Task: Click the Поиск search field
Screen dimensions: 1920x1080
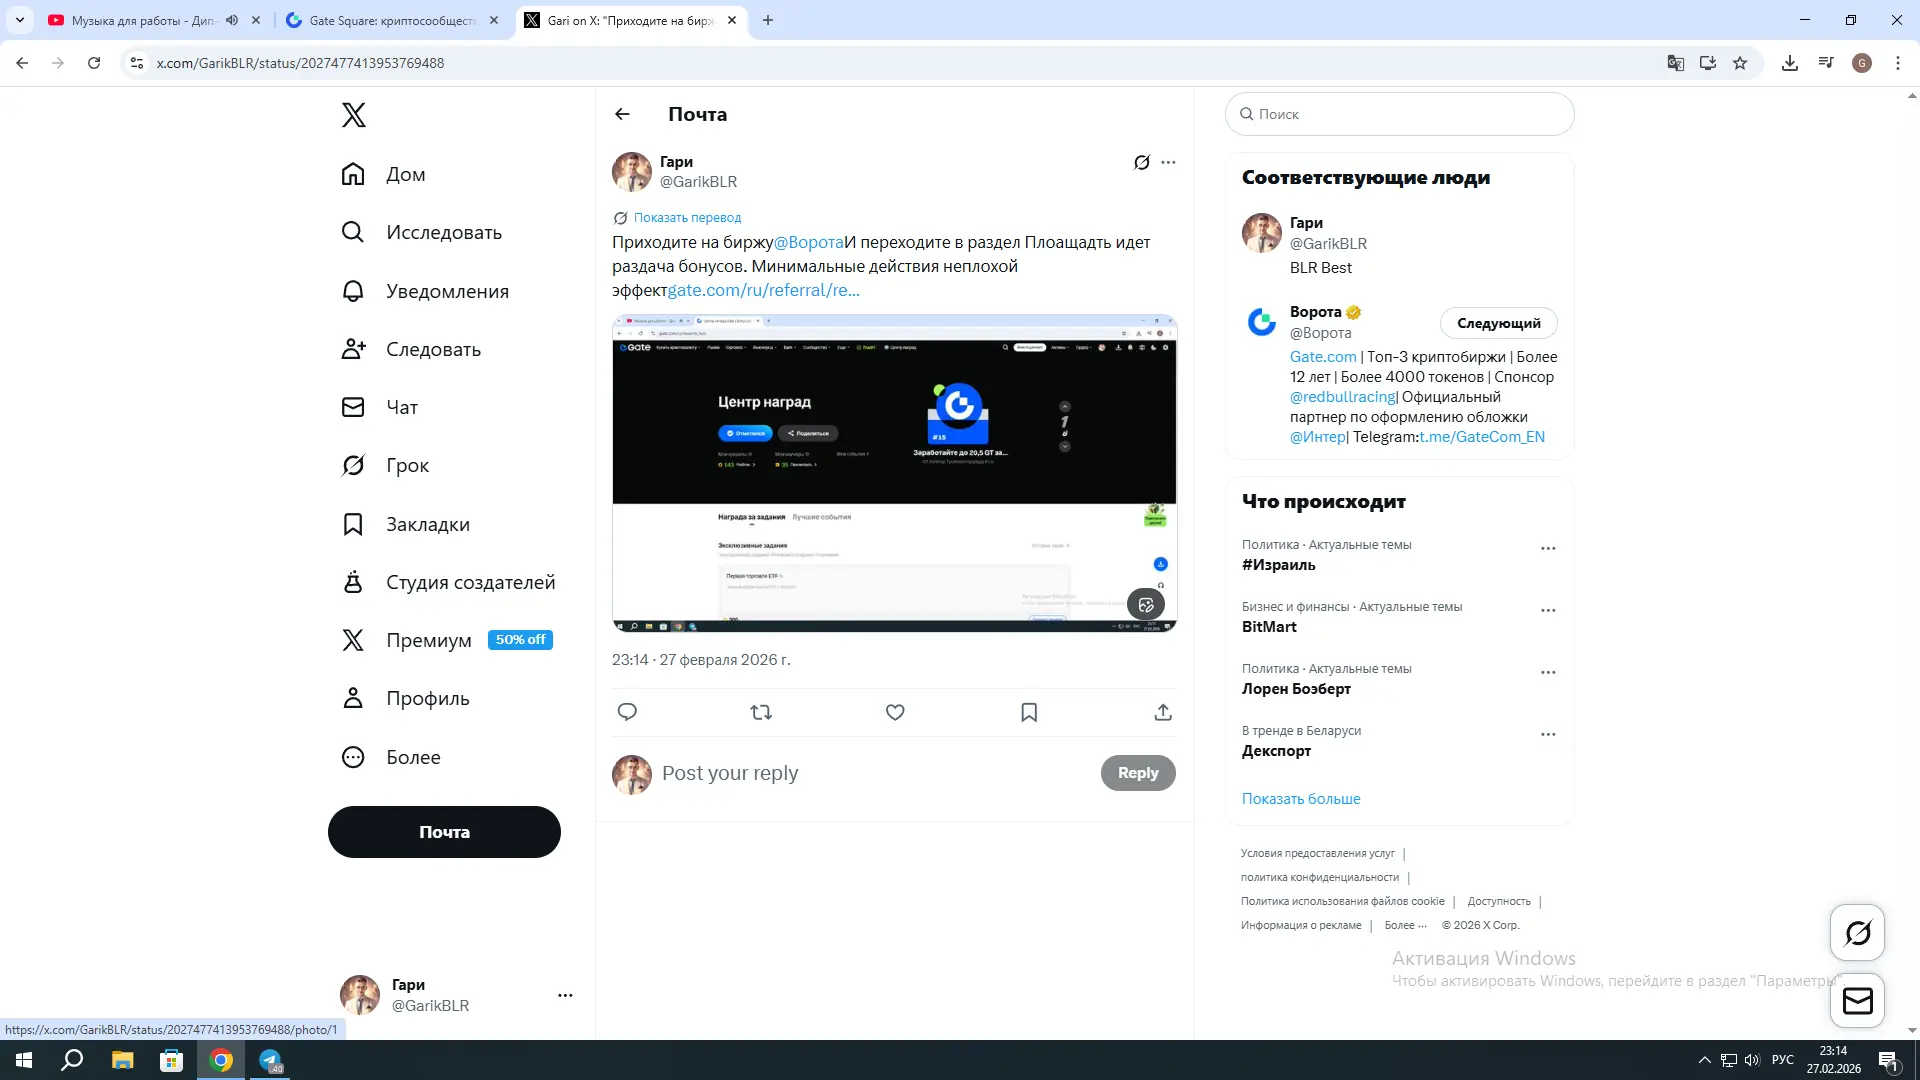Action: point(1400,114)
